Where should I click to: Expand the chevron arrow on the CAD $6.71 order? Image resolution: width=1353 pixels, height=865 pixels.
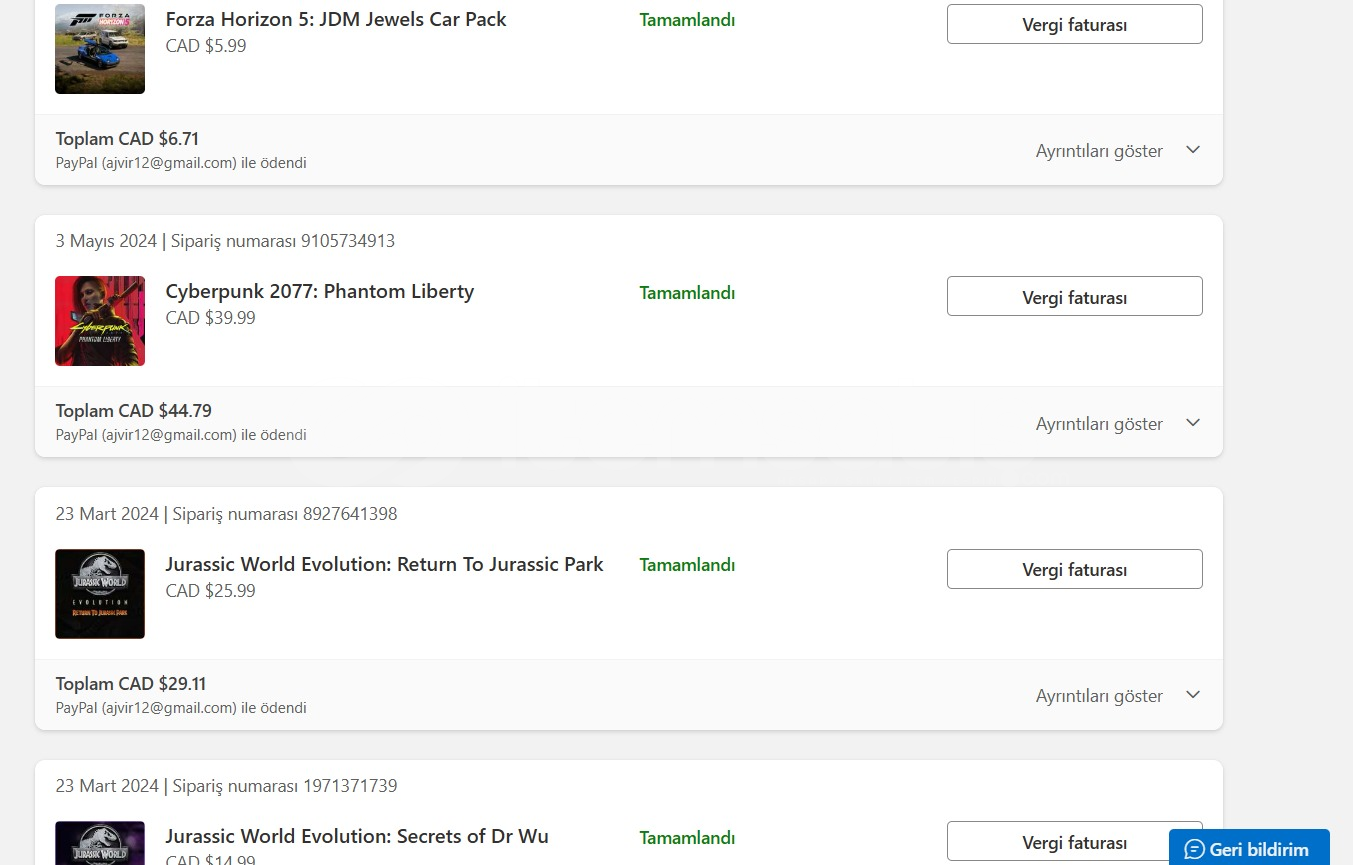point(1192,150)
